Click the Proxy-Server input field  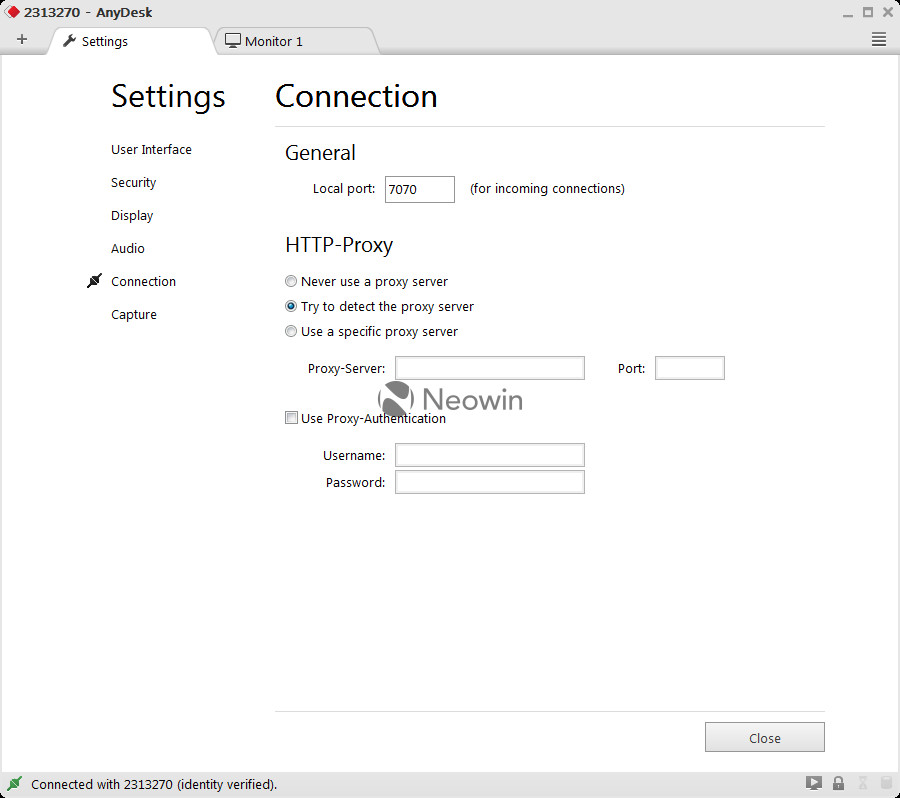(x=490, y=368)
